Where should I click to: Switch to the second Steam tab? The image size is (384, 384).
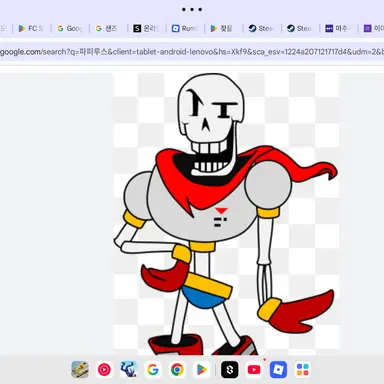point(300,29)
